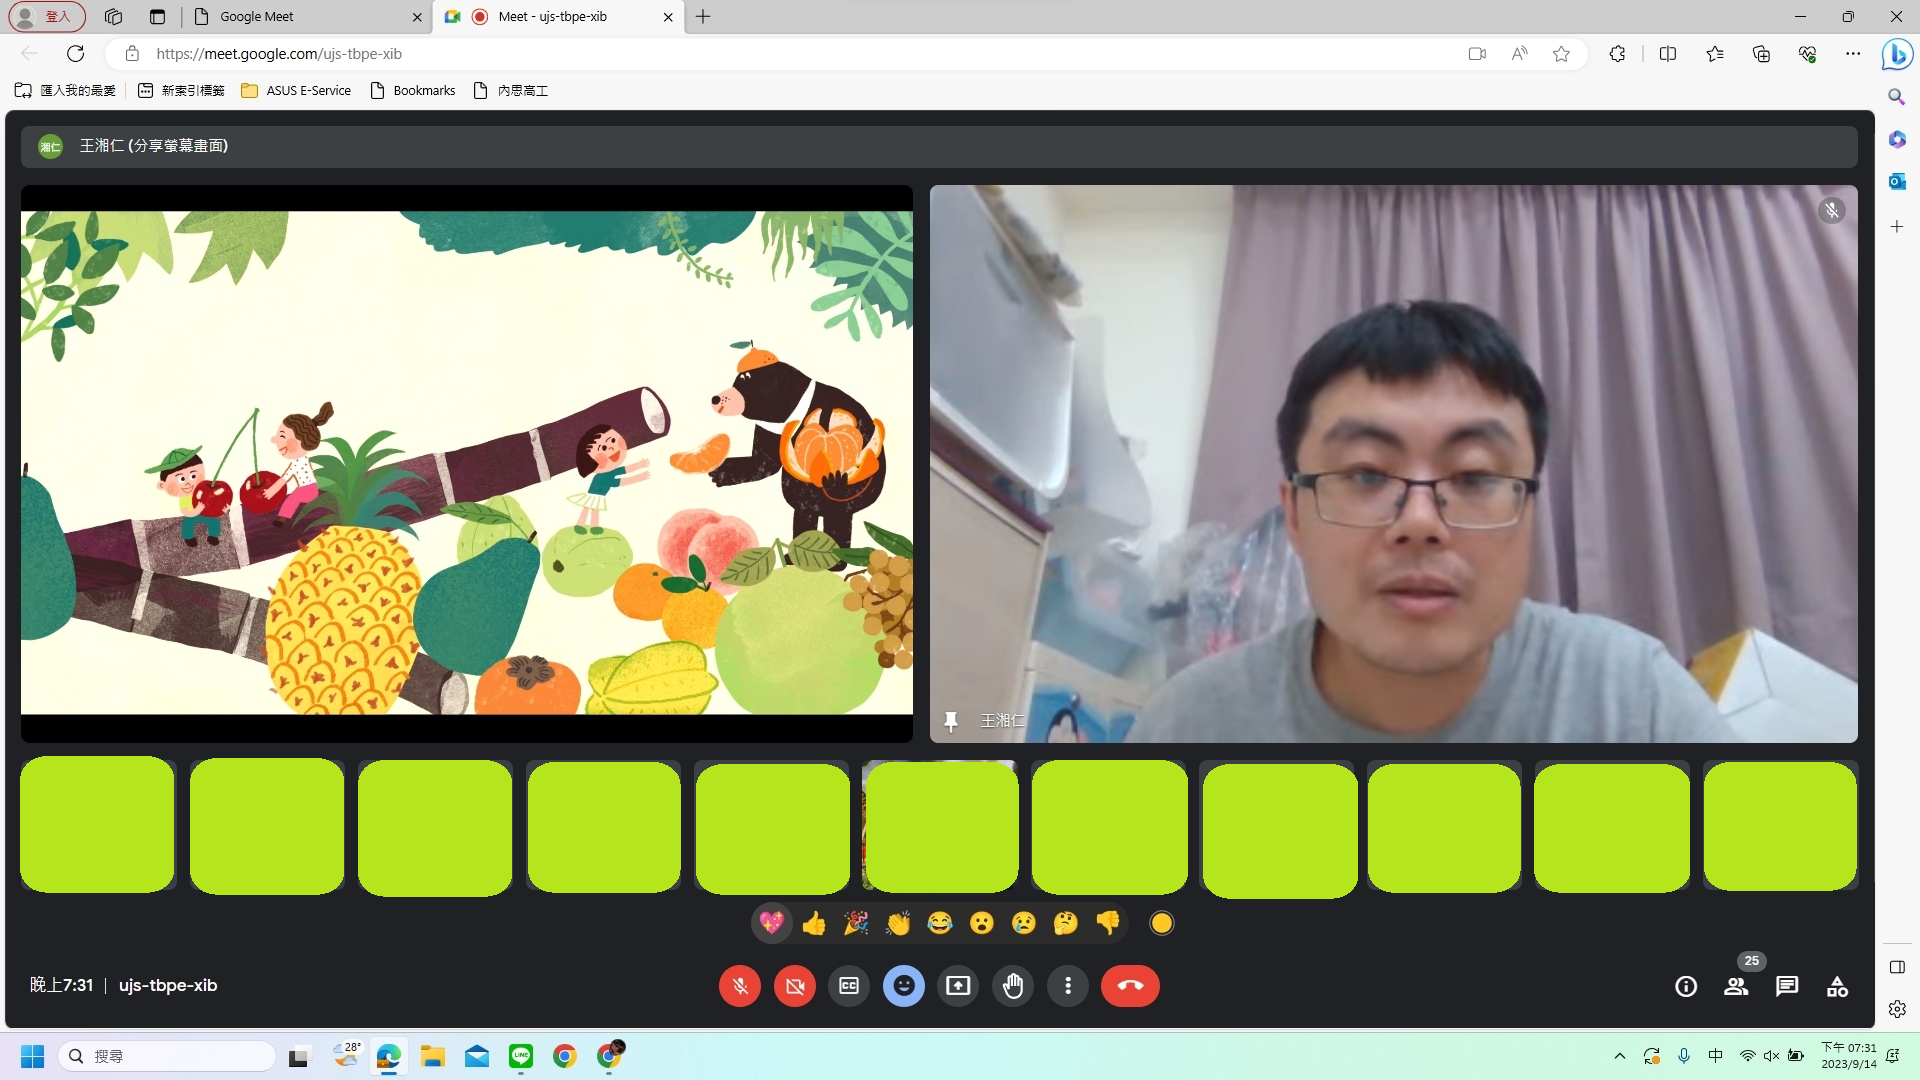Open the Edge sidebar search icon

tap(1897, 97)
